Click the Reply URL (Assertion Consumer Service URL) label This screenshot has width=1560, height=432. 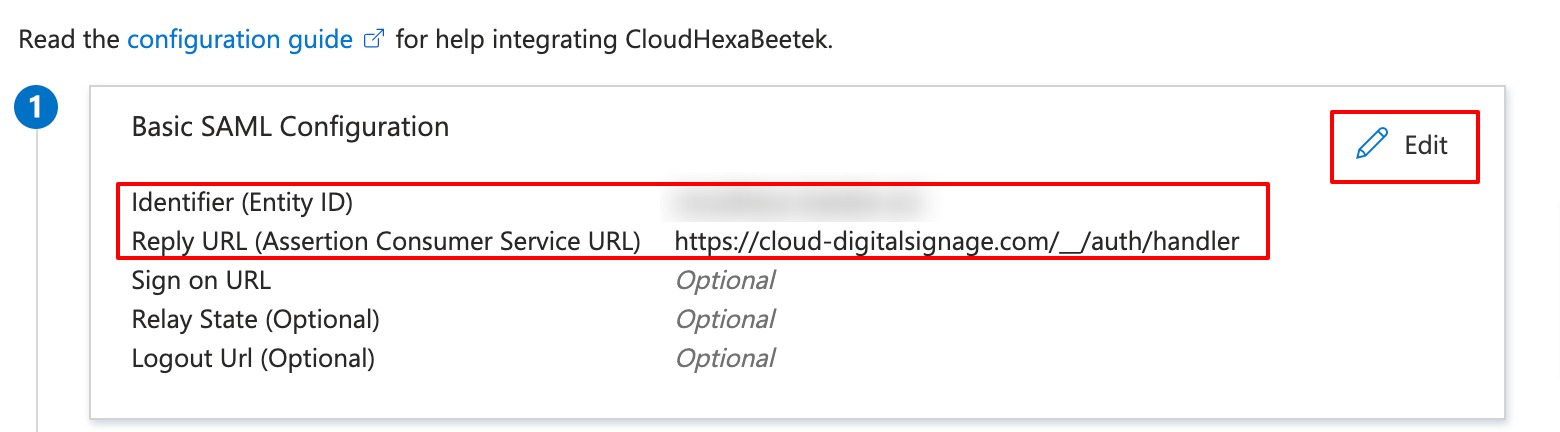[x=385, y=241]
